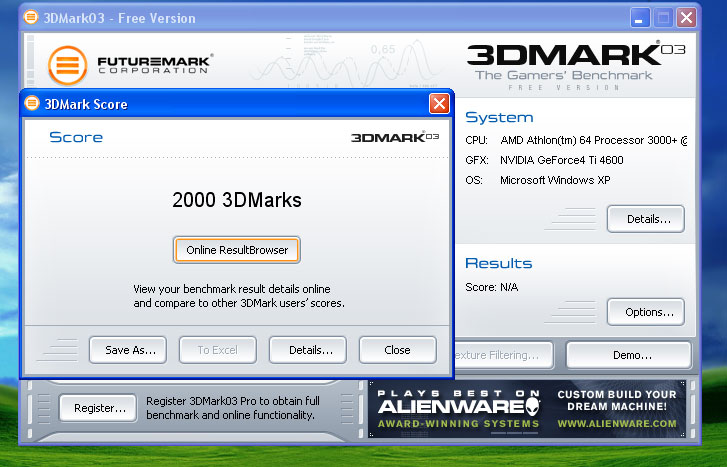The width and height of the screenshot is (727, 467).
Task: Click the small 3DMark03 logo in Score dialog
Action: tap(395, 137)
